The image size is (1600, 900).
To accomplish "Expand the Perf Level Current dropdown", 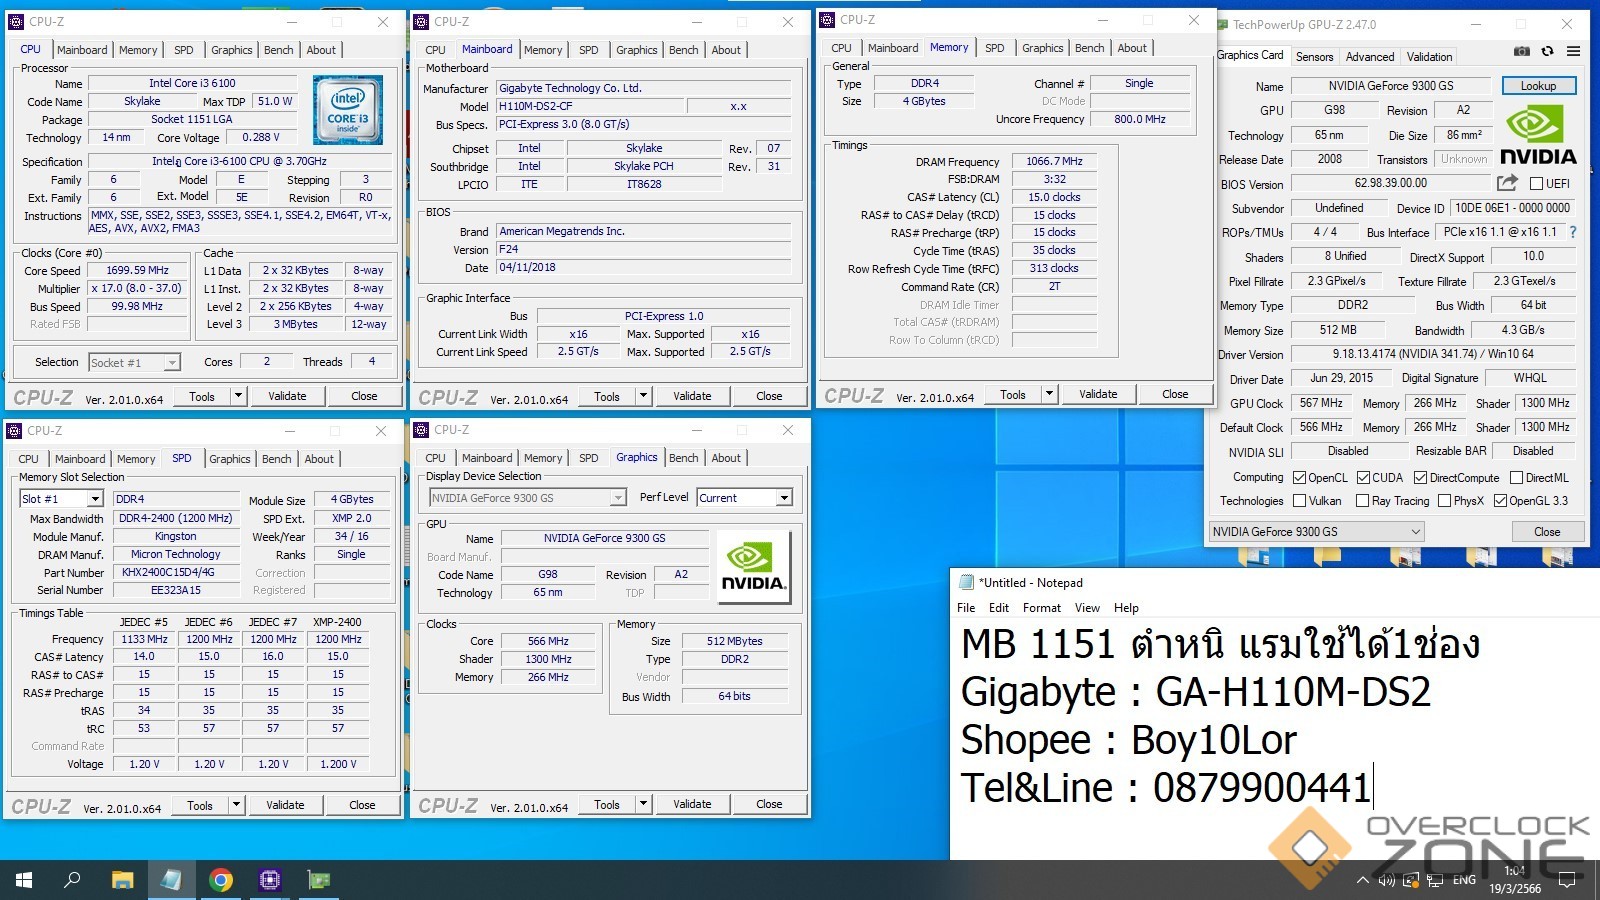I will pyautogui.click(x=784, y=498).
